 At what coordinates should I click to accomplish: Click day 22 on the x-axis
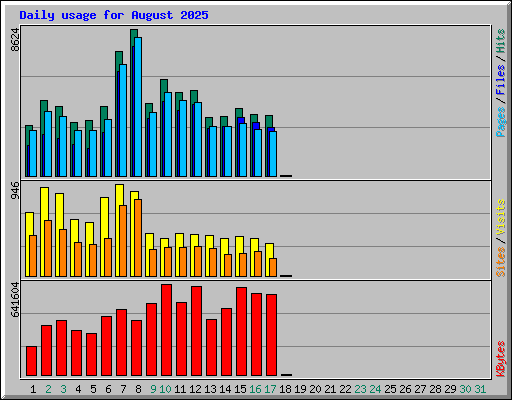pyautogui.click(x=345, y=389)
